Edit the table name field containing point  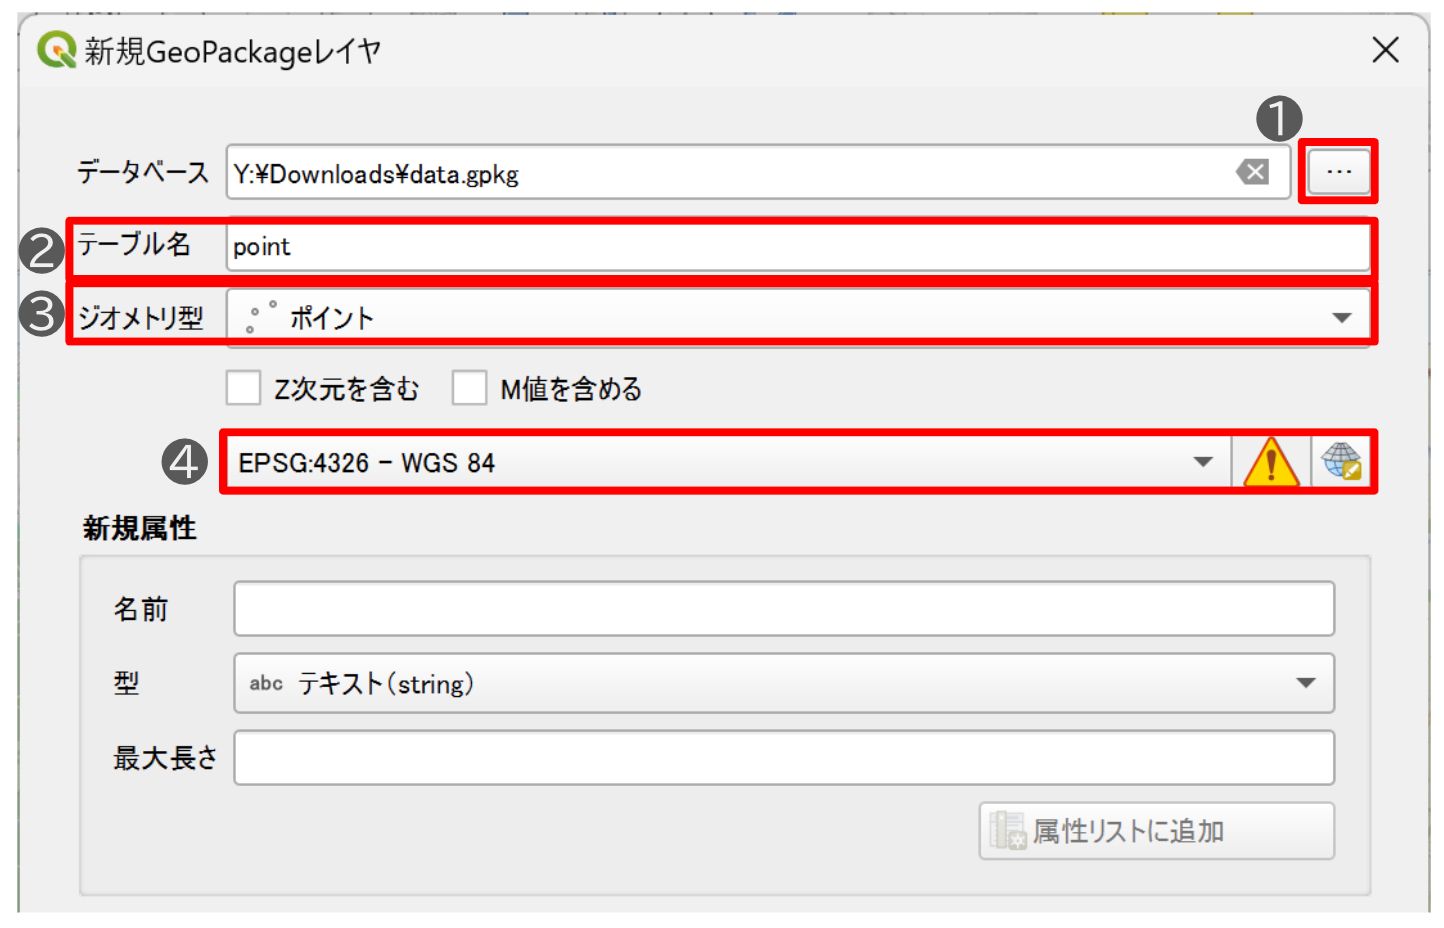tap(799, 246)
